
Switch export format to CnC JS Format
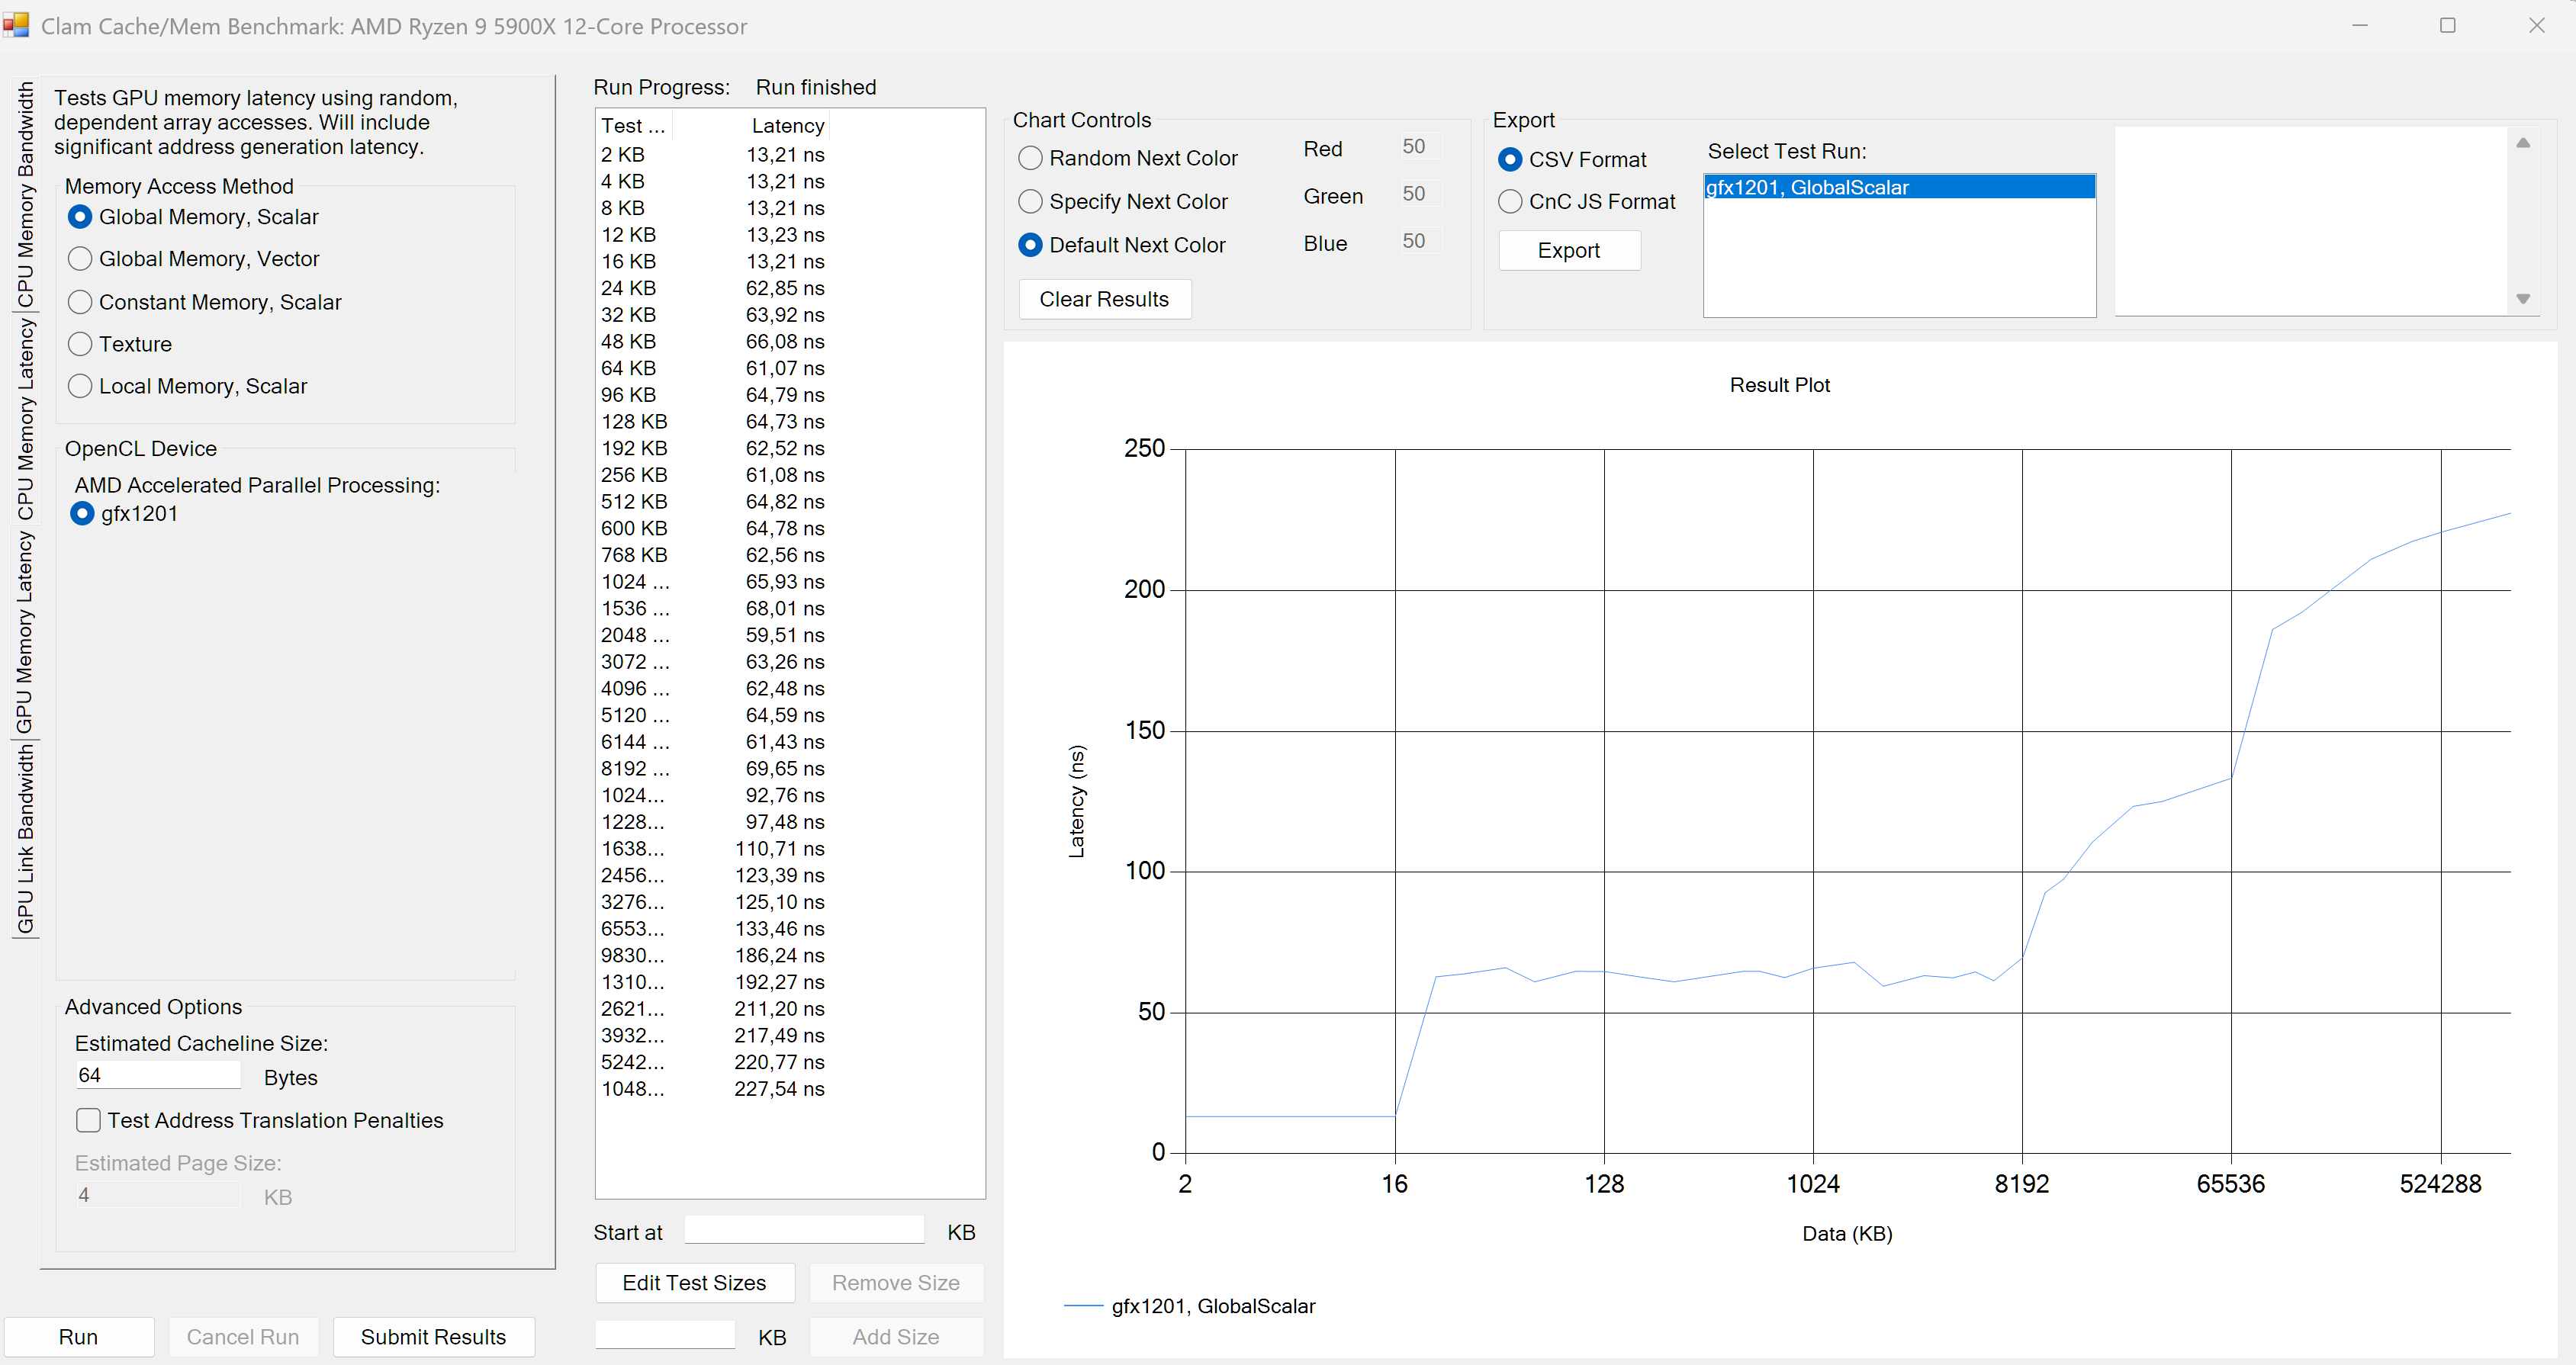[x=1510, y=201]
